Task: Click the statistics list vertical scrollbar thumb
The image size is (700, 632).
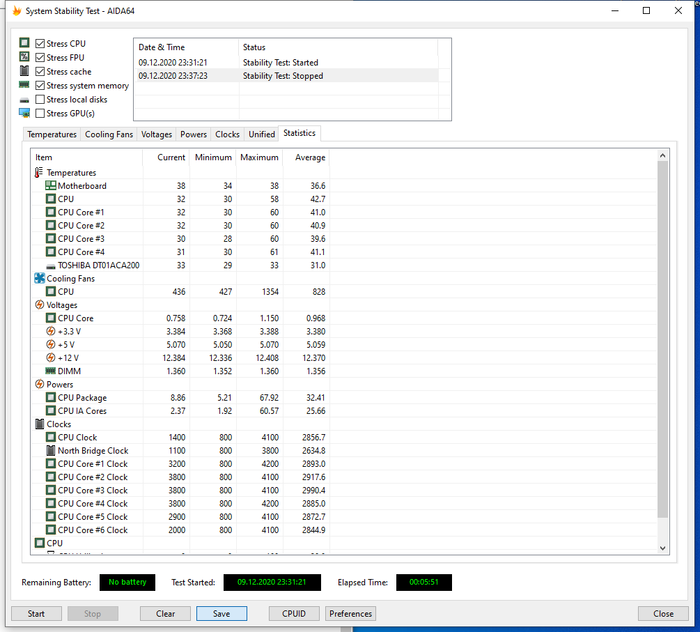Action: [x=662, y=339]
